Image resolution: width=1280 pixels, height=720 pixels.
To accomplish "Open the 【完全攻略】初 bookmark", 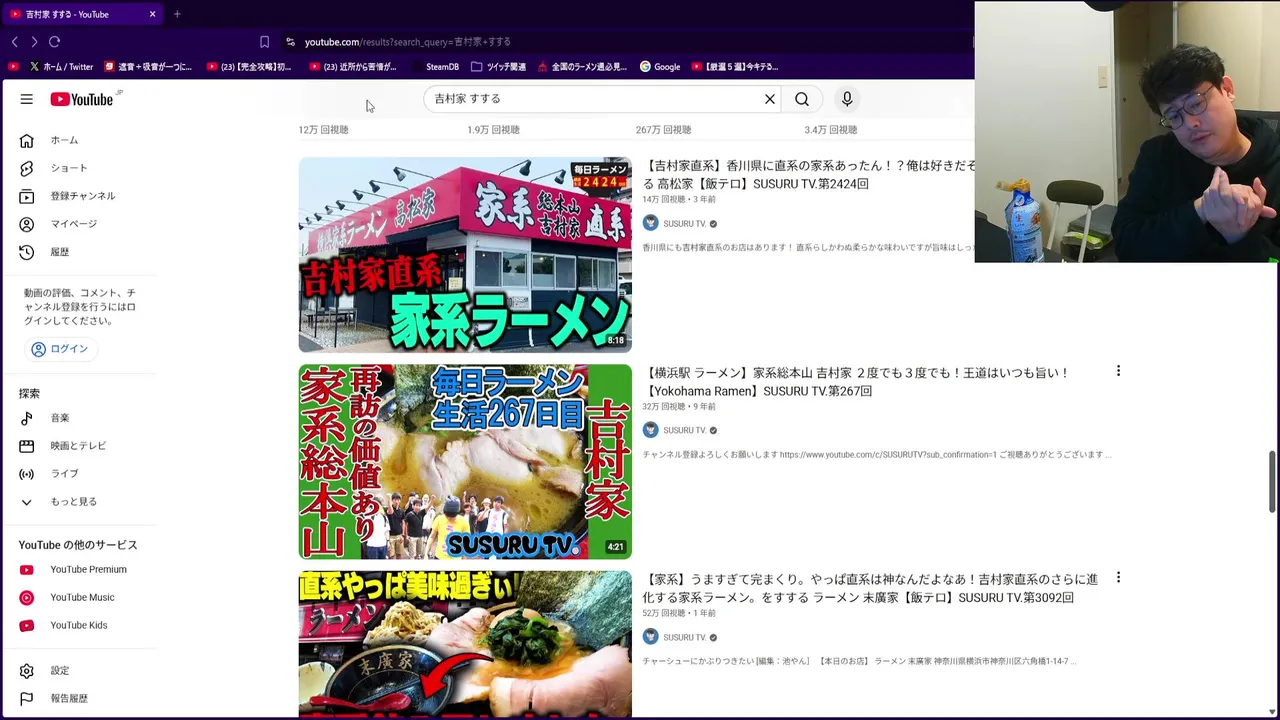I will [x=249, y=67].
